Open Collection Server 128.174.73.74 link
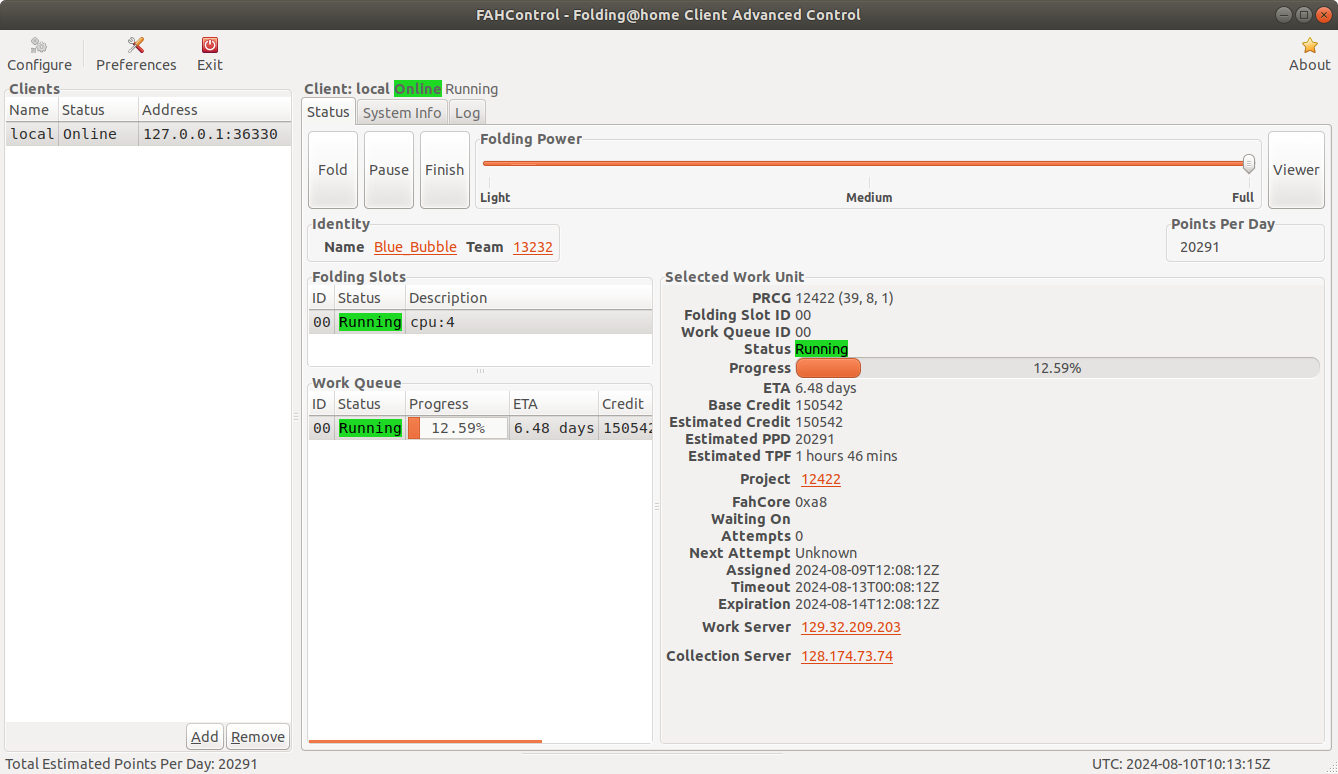 pyautogui.click(x=847, y=656)
